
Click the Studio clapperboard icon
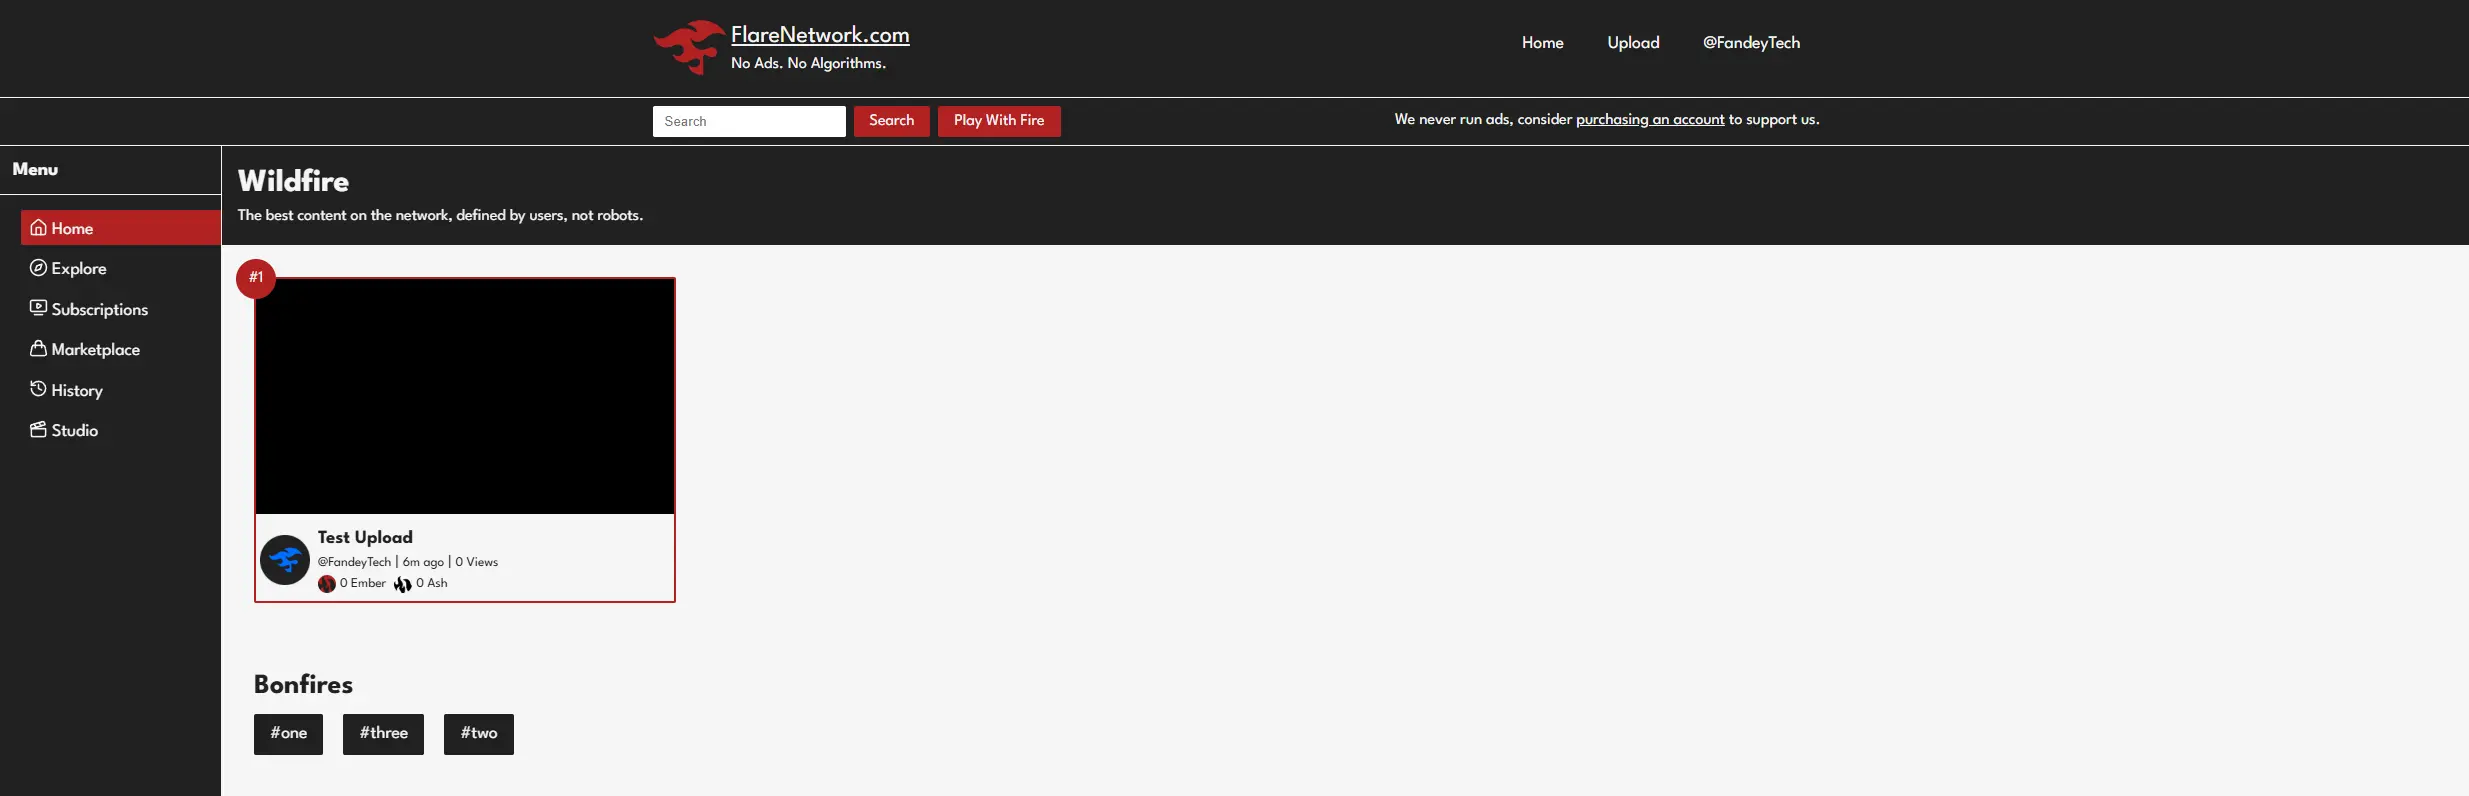point(38,430)
